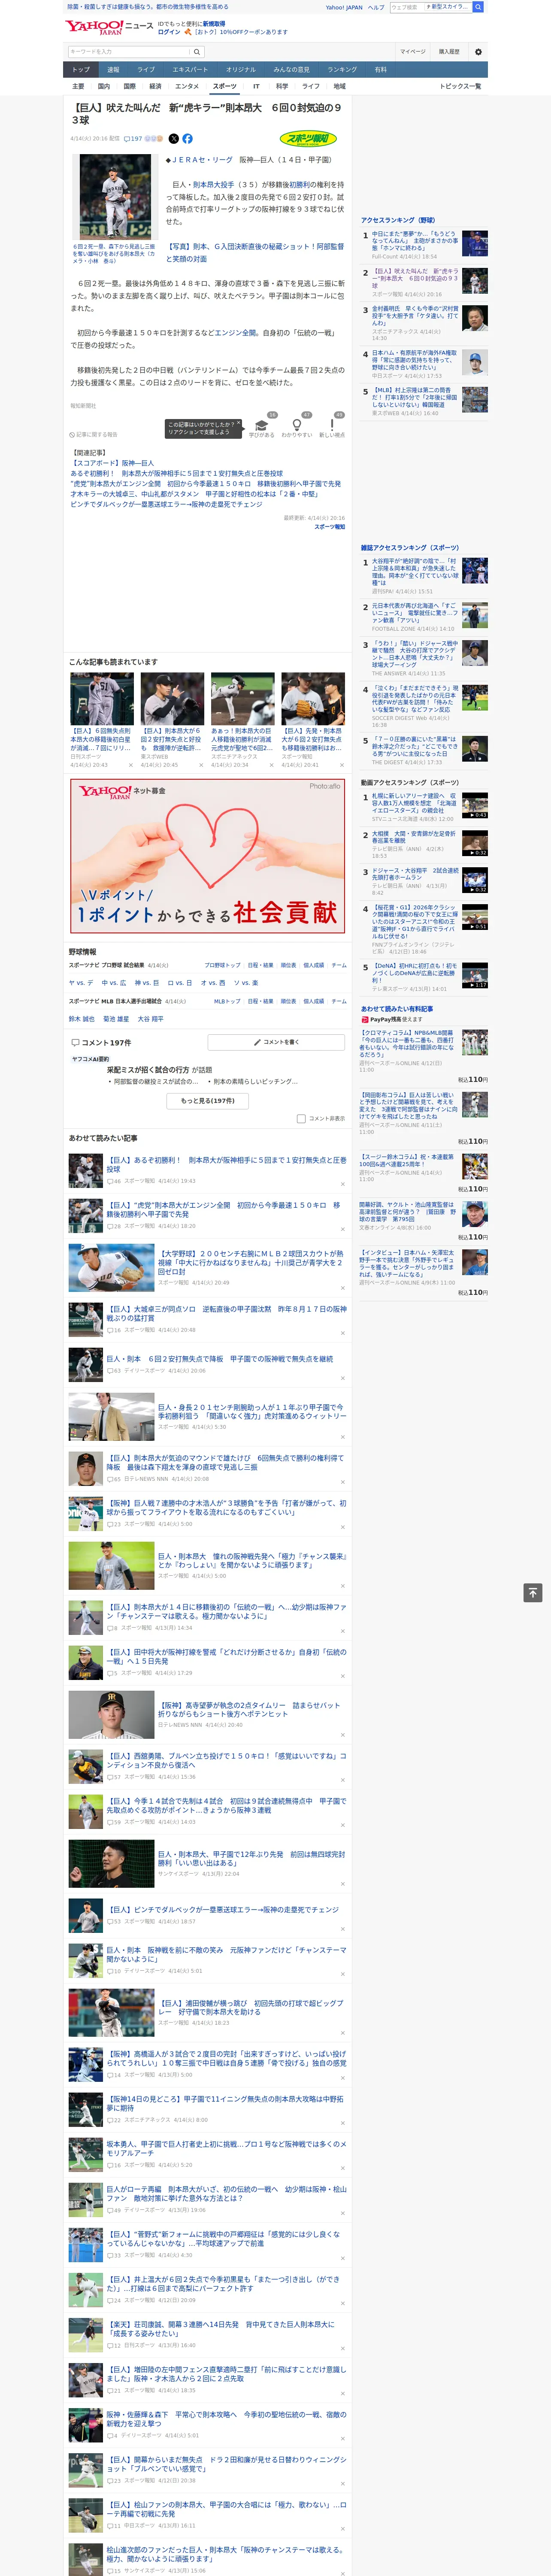Open the 鈴木 誠也 player link
The image size is (551, 2576).
coord(81,1019)
